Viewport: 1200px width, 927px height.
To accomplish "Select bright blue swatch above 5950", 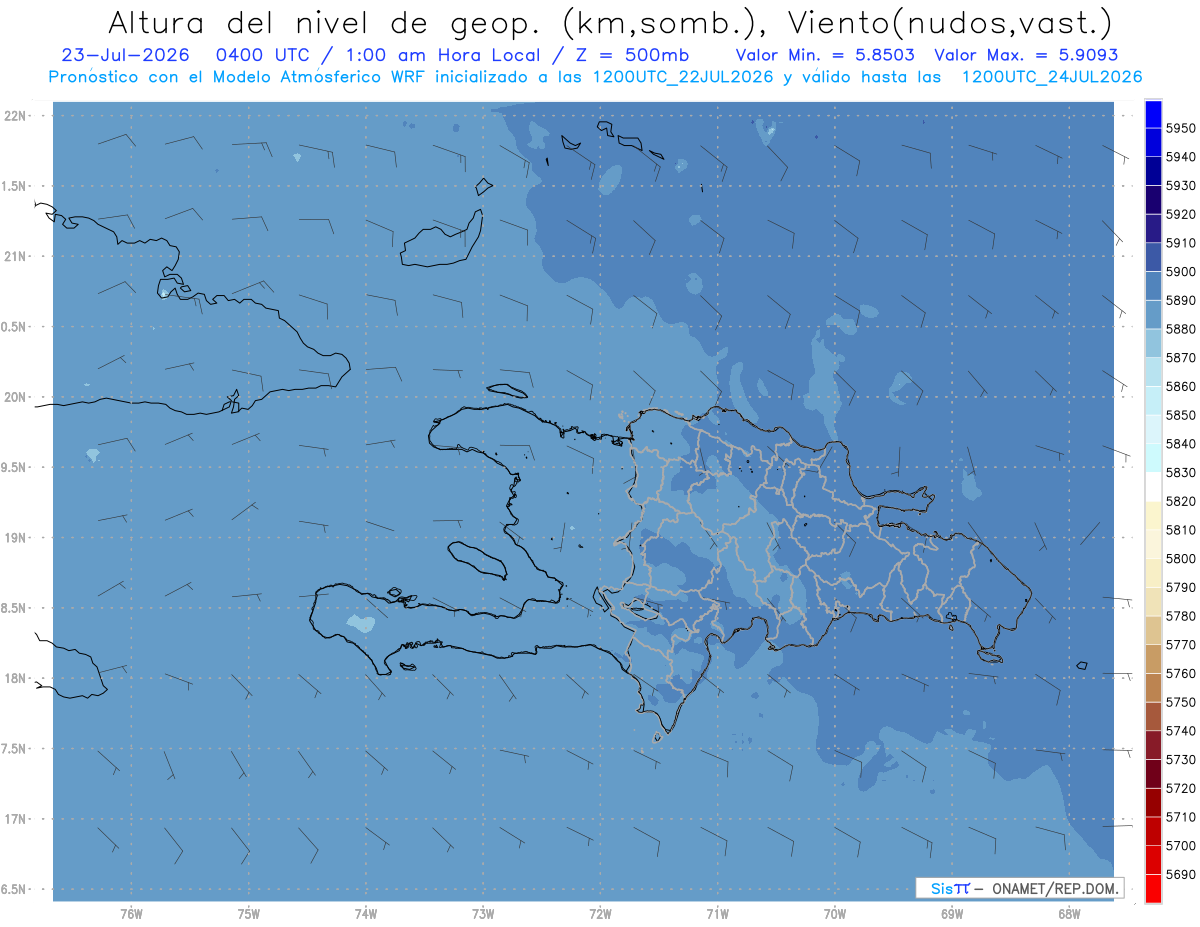I will pos(1153,114).
